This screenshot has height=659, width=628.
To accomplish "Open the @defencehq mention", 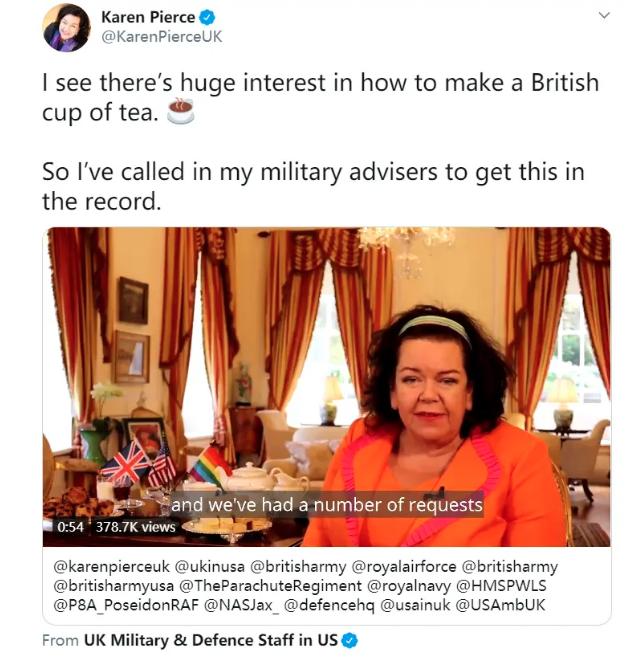I will tap(329, 605).
